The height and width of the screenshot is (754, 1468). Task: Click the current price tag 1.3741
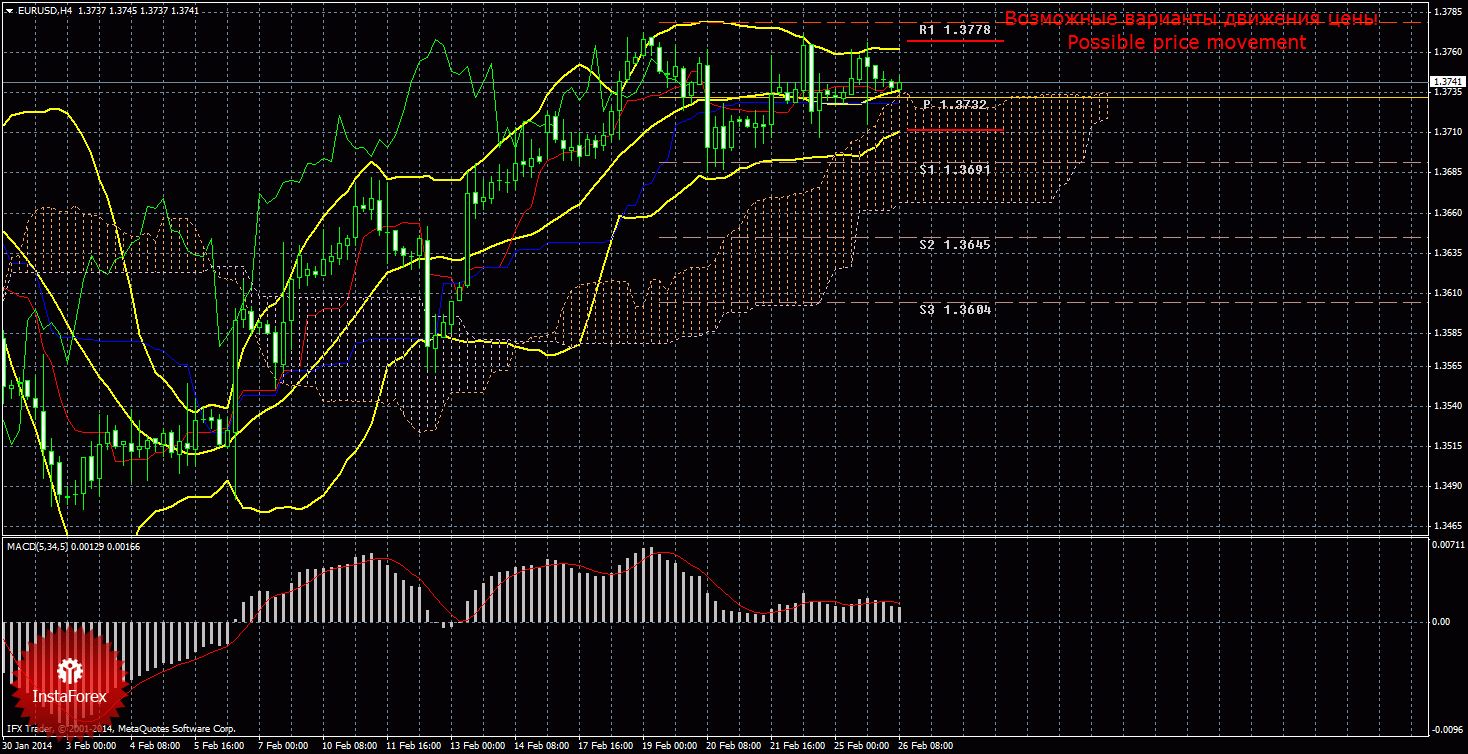click(1448, 82)
